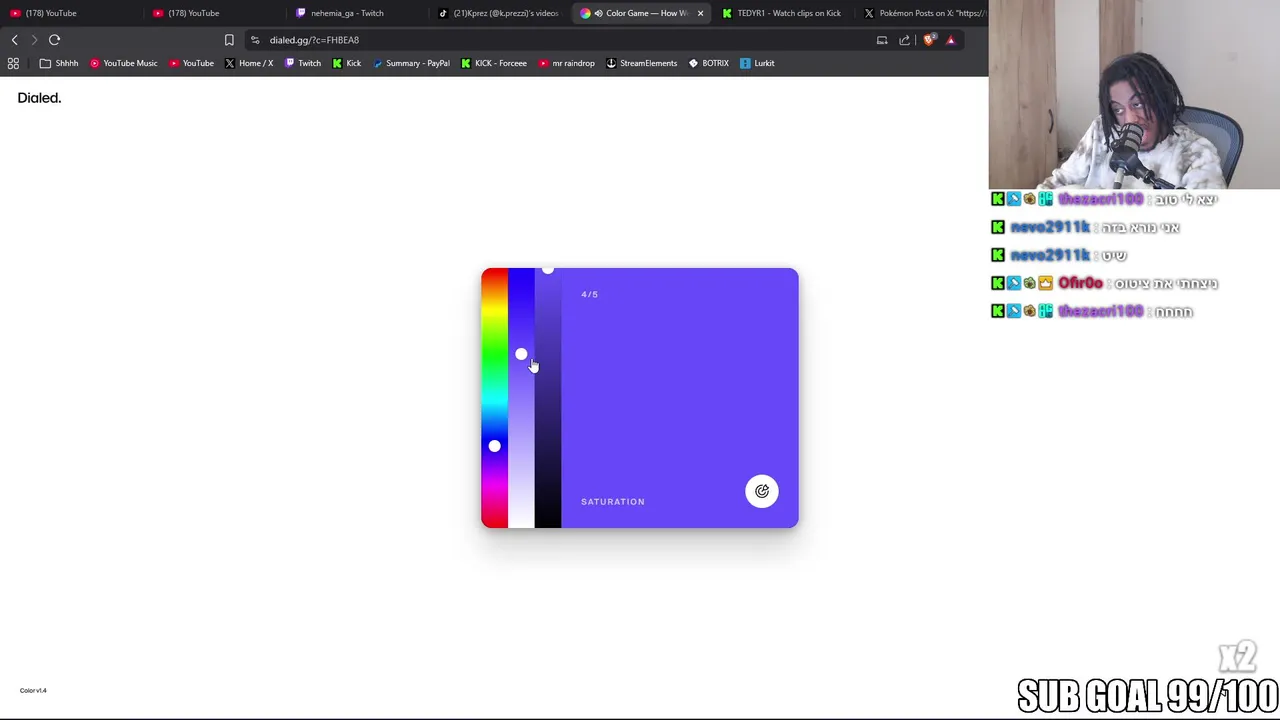Click the cast screen icon in toolbar
Viewport: 1280px width, 720px height.
(882, 40)
